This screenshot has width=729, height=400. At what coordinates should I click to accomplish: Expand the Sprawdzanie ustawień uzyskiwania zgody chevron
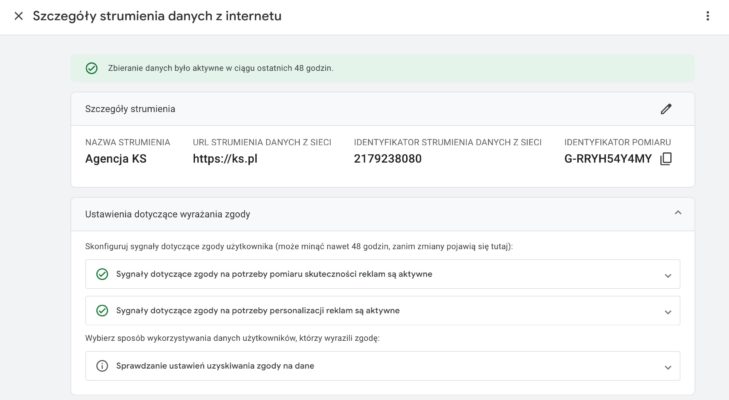667,366
